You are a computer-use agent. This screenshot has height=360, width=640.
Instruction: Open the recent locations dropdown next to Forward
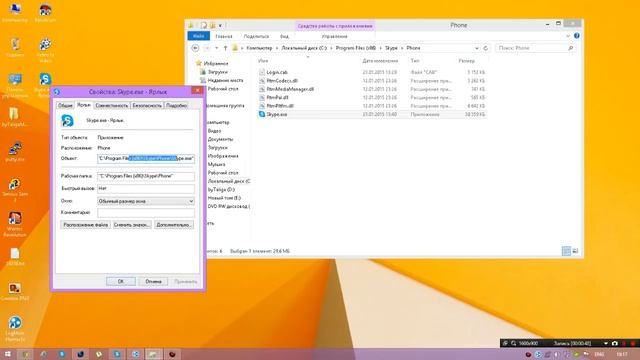tap(217, 48)
